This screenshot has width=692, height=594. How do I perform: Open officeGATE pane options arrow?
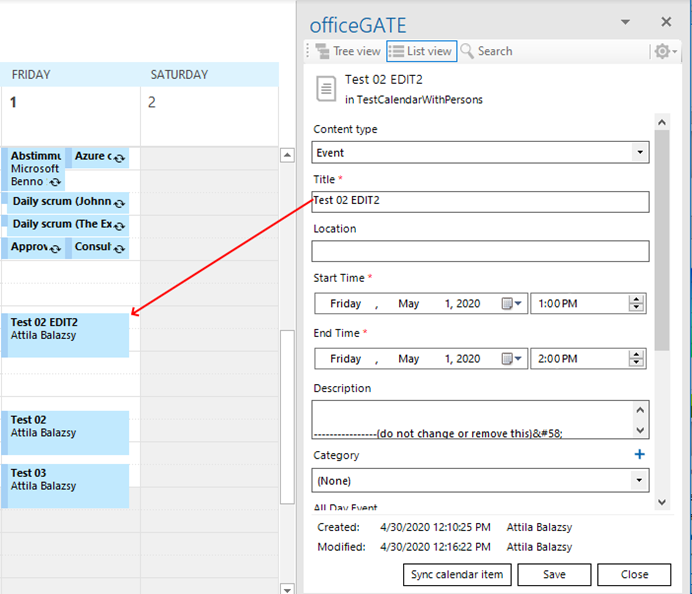point(625,22)
